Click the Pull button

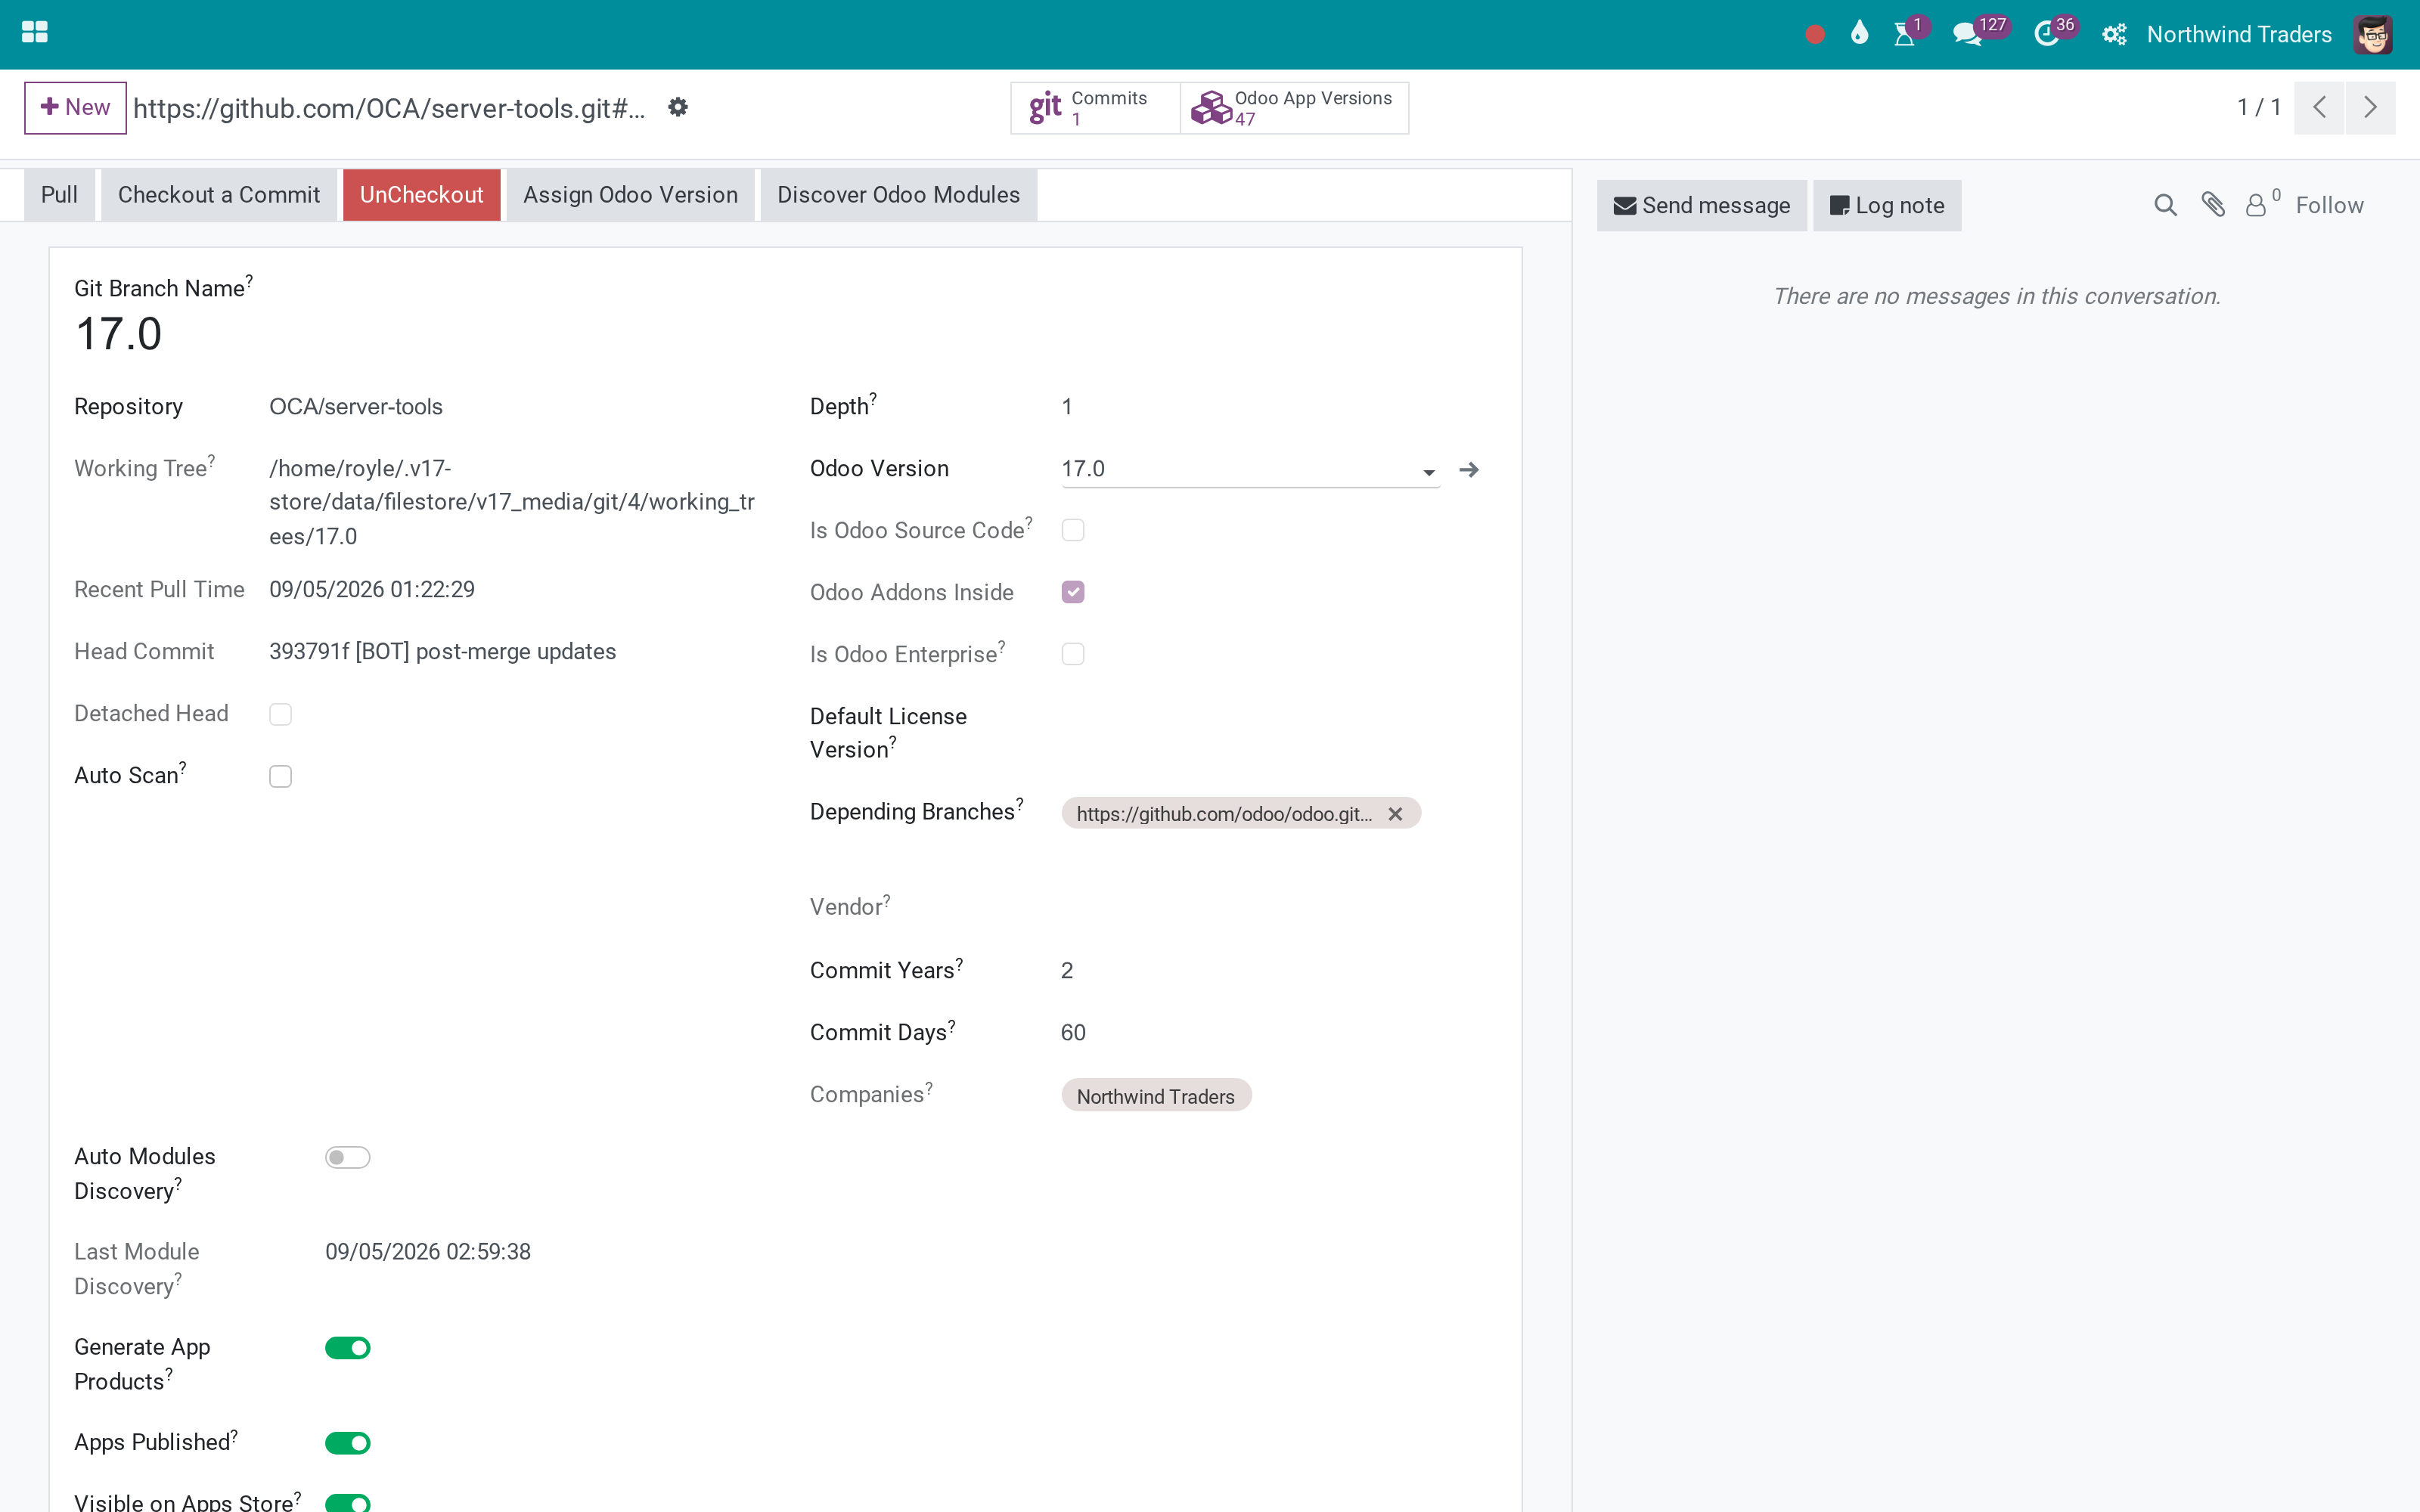pos(59,195)
